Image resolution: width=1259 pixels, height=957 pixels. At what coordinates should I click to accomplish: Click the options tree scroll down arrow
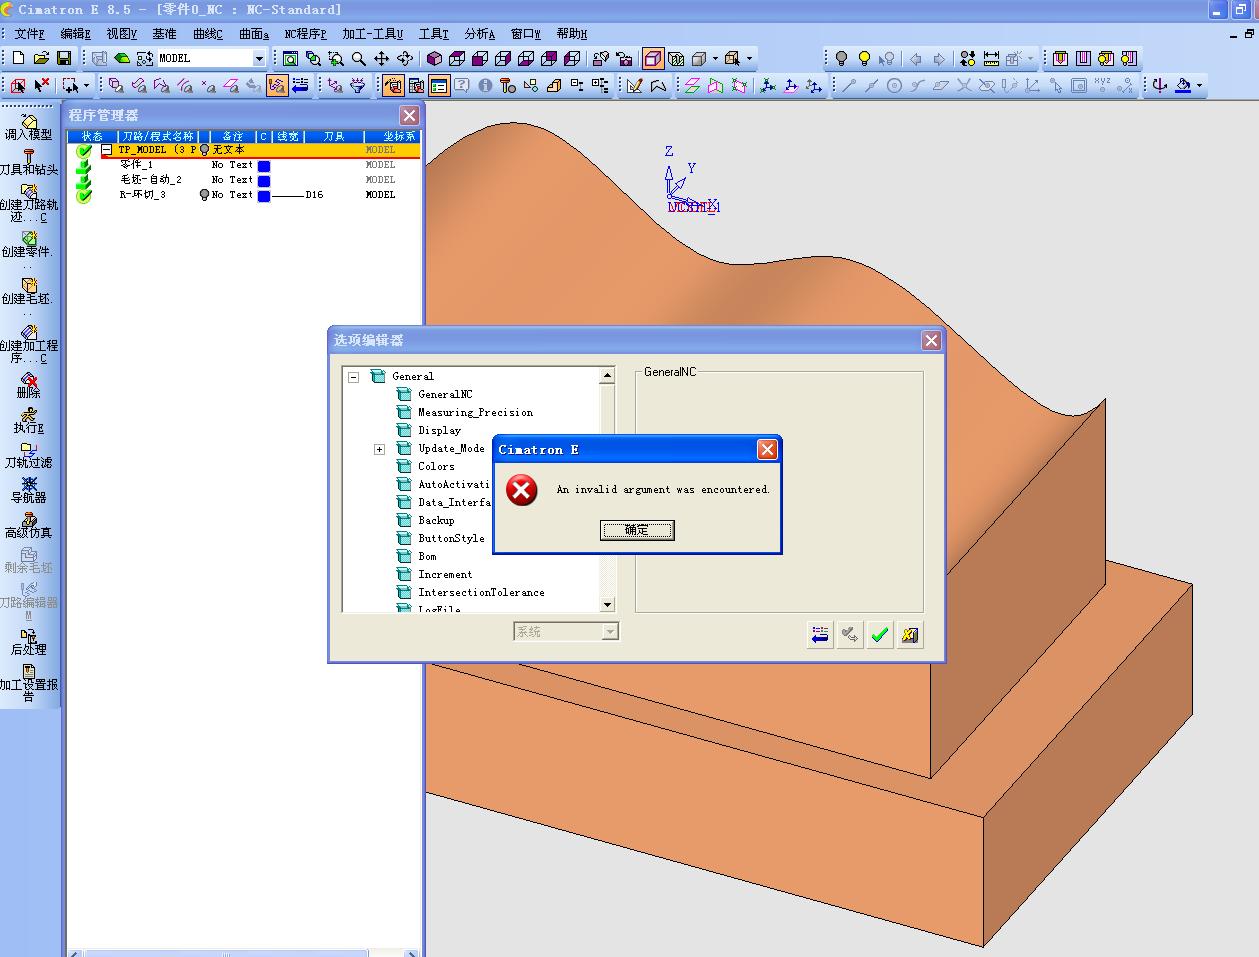[607, 604]
